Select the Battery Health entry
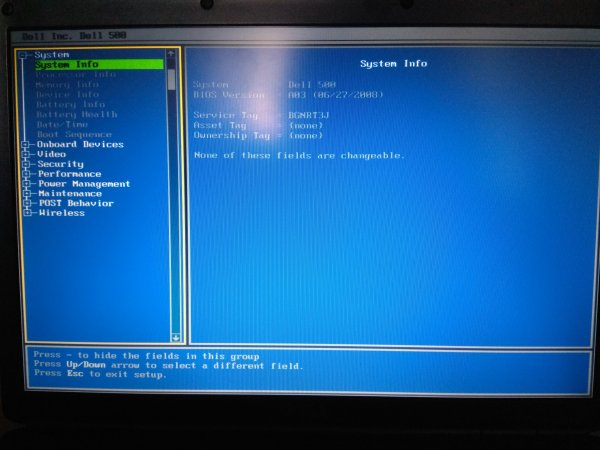This screenshot has width=600, height=450. [76, 114]
